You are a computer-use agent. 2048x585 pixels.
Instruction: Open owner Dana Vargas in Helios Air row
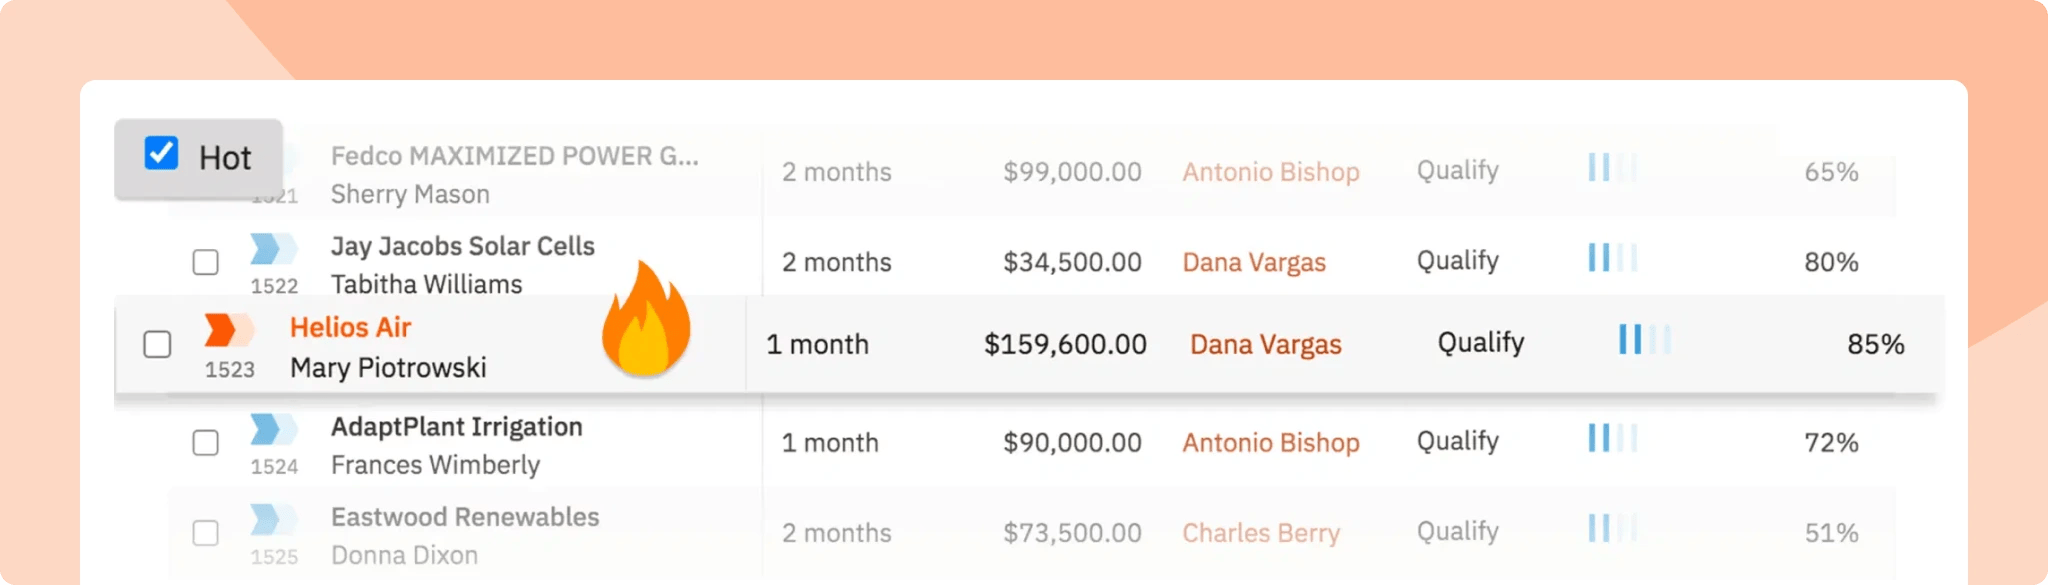coord(1265,345)
